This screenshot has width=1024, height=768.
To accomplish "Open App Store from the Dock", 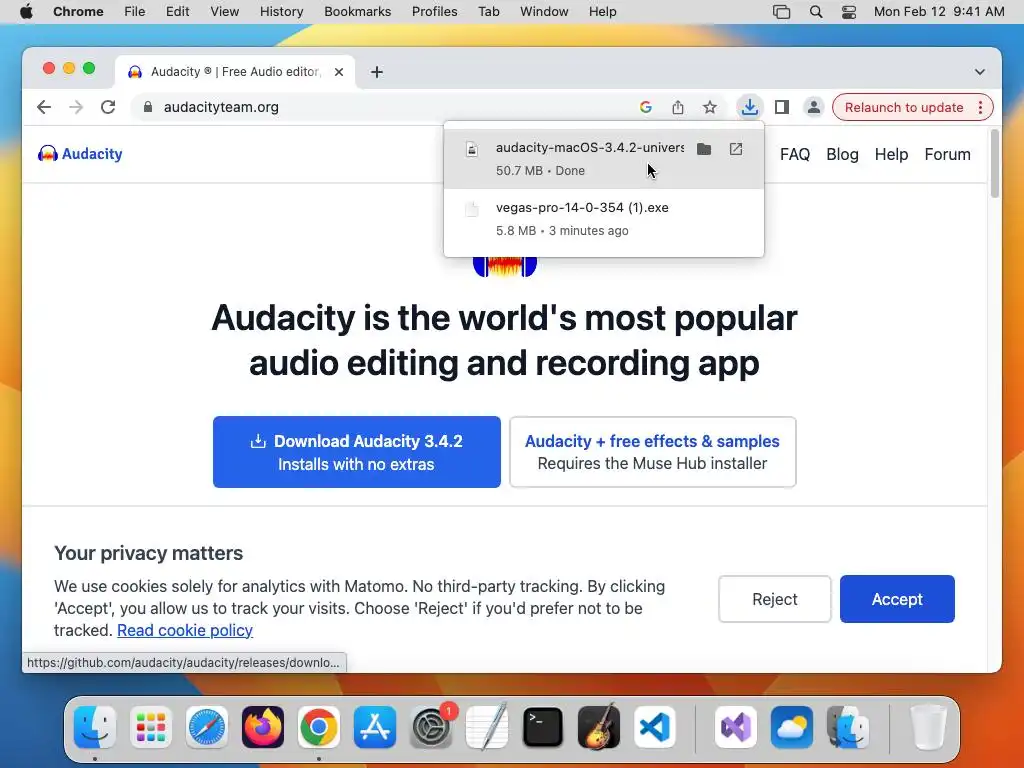I will coord(375,727).
